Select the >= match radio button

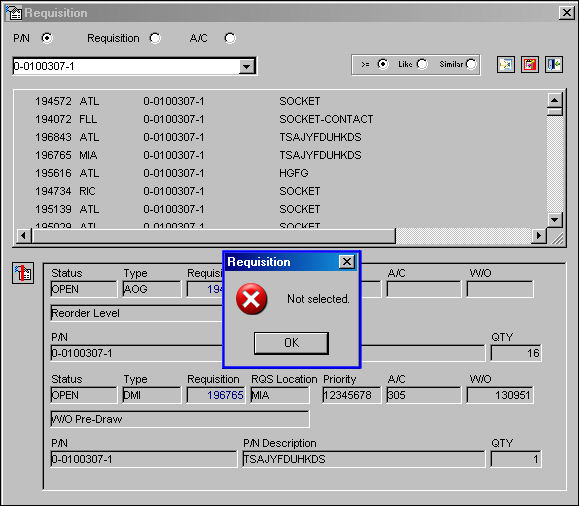(x=383, y=64)
